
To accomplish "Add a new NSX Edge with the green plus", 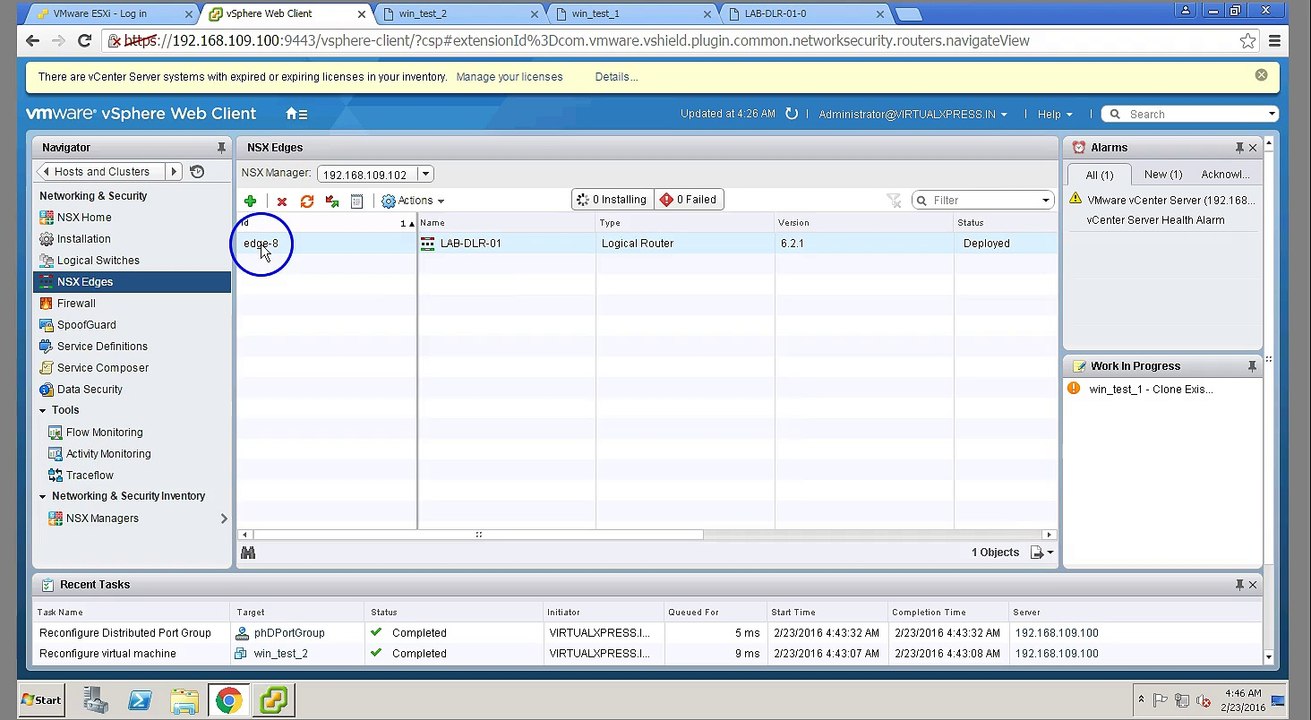I will (x=250, y=201).
